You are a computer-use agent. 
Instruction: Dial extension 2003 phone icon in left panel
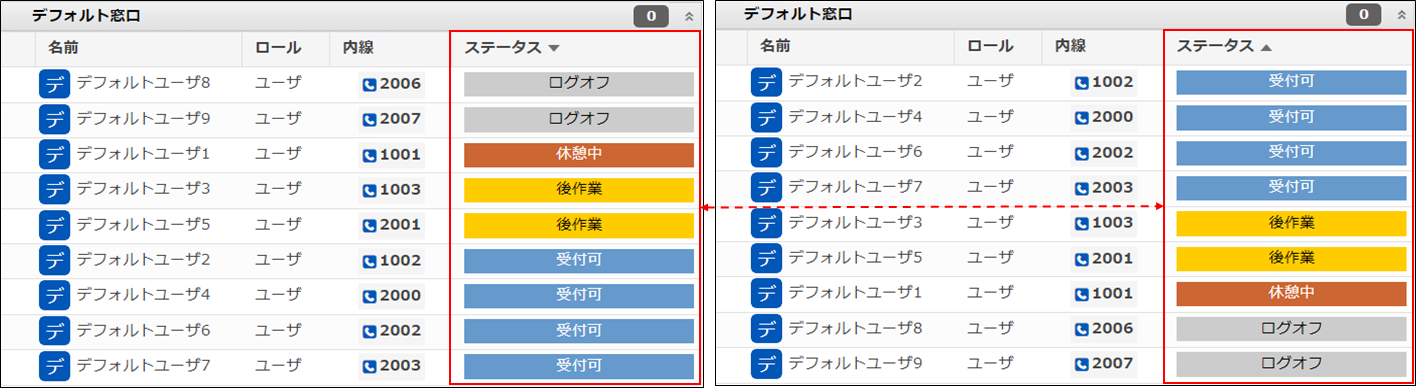click(x=369, y=367)
